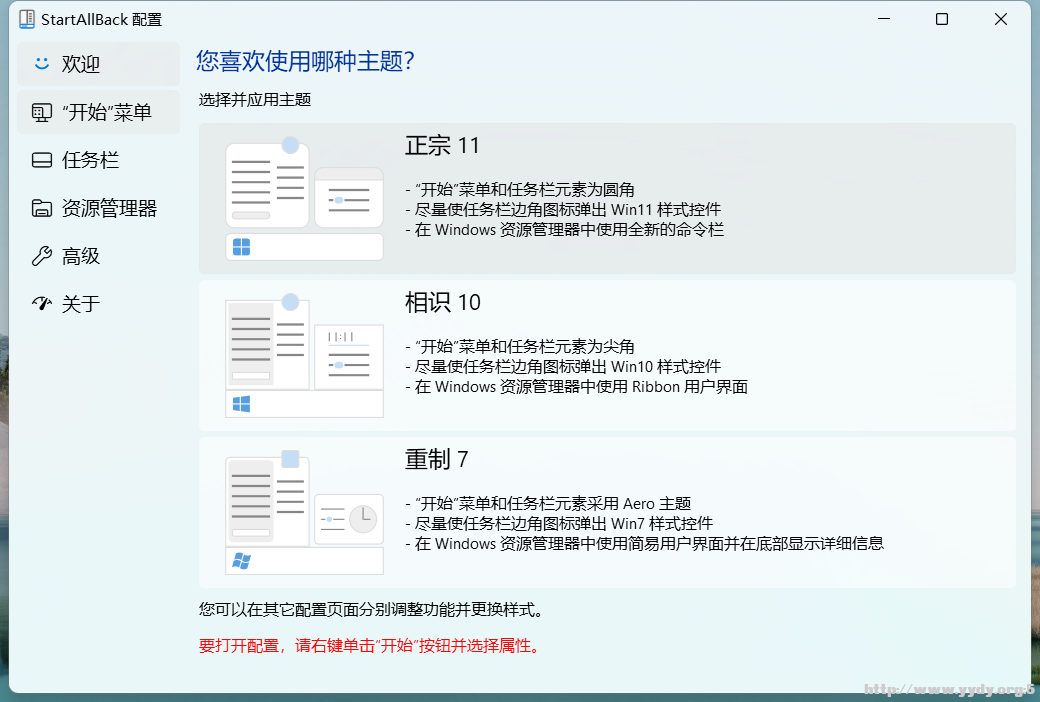This screenshot has width=1040, height=702.
Task: Click the line about Win10 样式控件
Action: (x=563, y=366)
